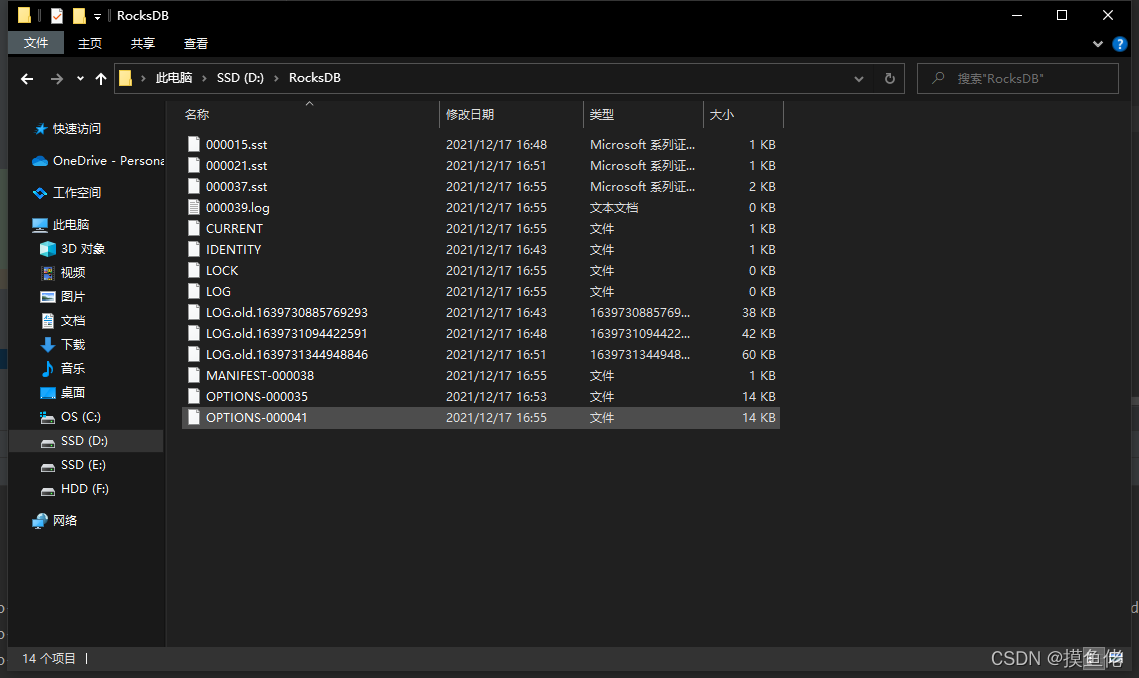Click the file icon of 000021.sst
This screenshot has width=1139, height=678.
(x=193, y=165)
